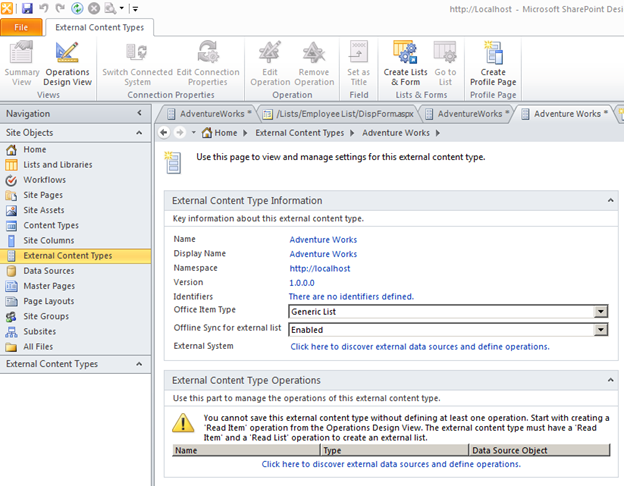
Task: Click Switch Connected System button
Action: tap(137, 64)
